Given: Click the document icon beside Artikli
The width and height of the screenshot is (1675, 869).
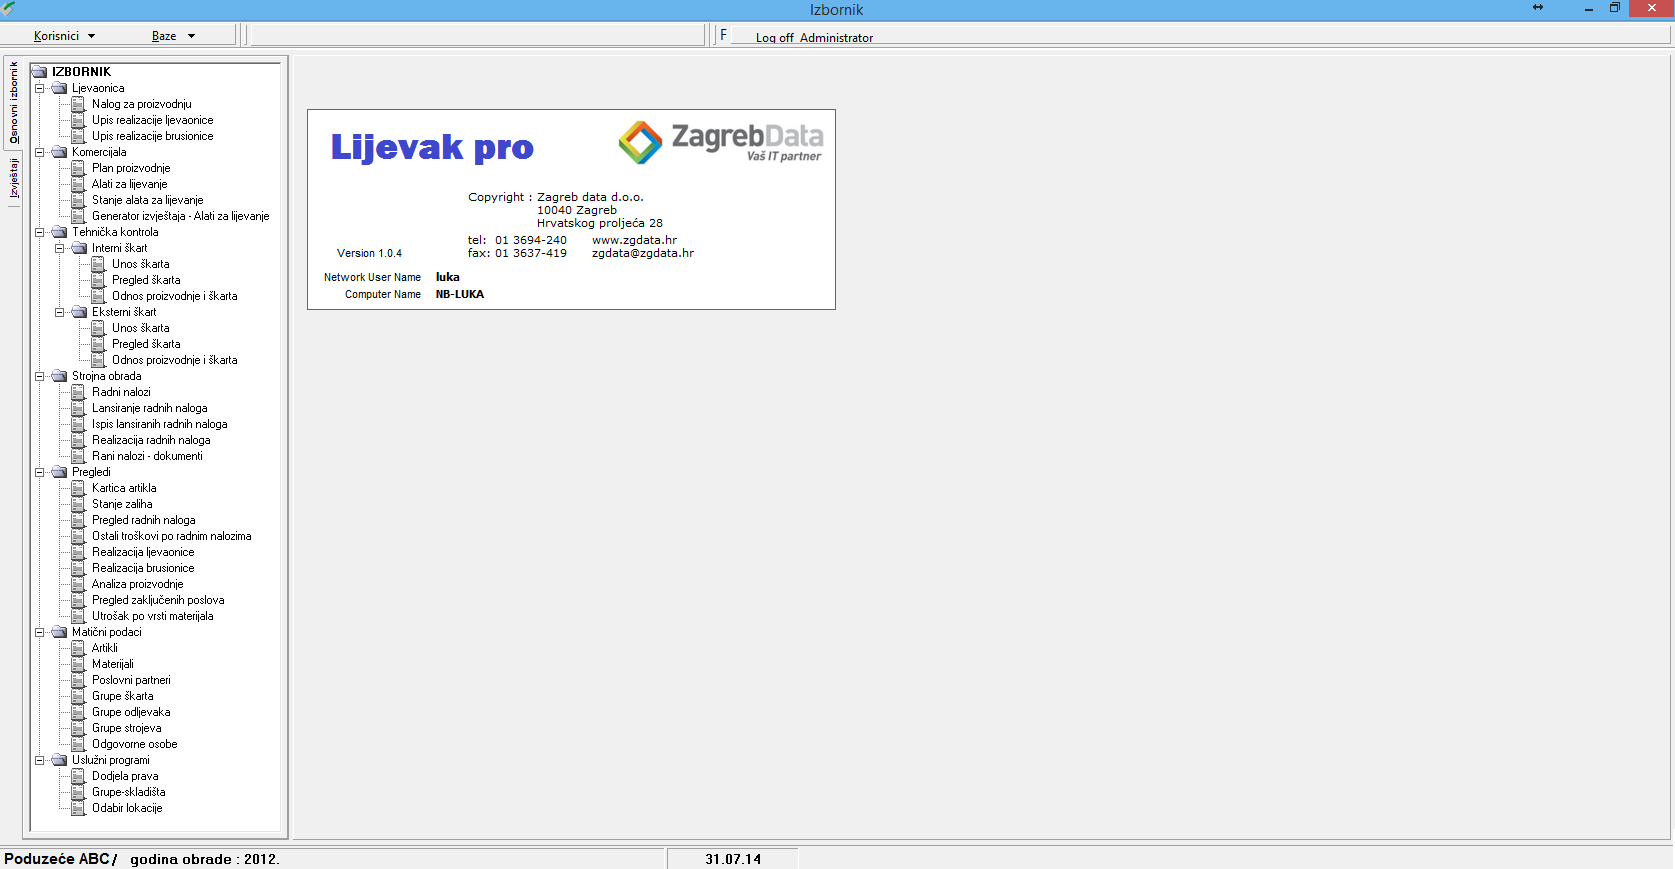Looking at the screenshot, I should [x=79, y=648].
